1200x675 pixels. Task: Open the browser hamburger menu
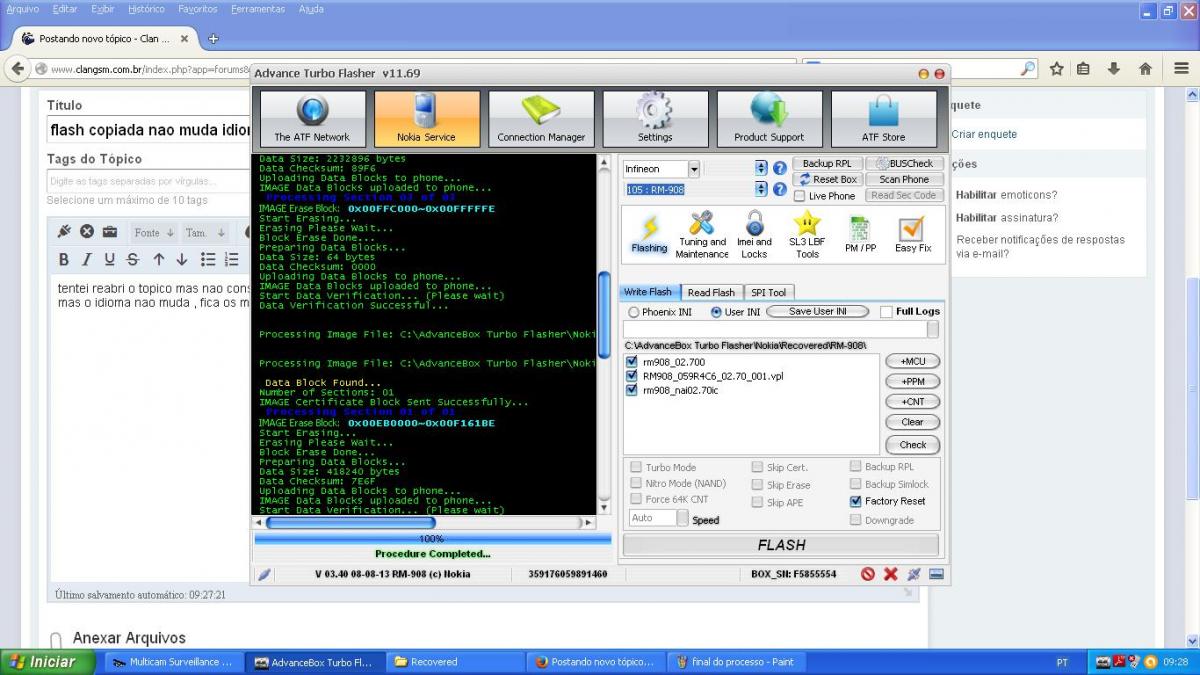[x=1179, y=69]
